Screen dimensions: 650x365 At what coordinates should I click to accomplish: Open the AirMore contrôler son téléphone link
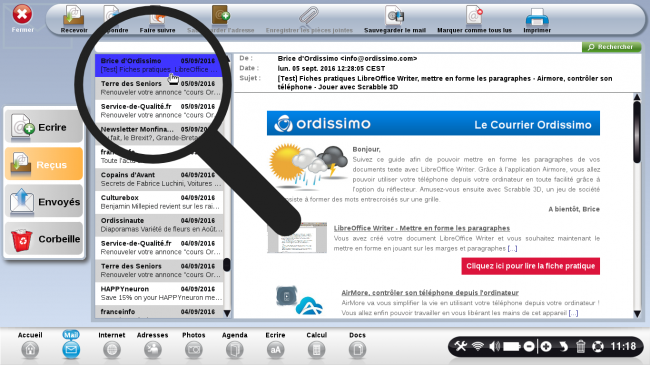click(x=430, y=293)
